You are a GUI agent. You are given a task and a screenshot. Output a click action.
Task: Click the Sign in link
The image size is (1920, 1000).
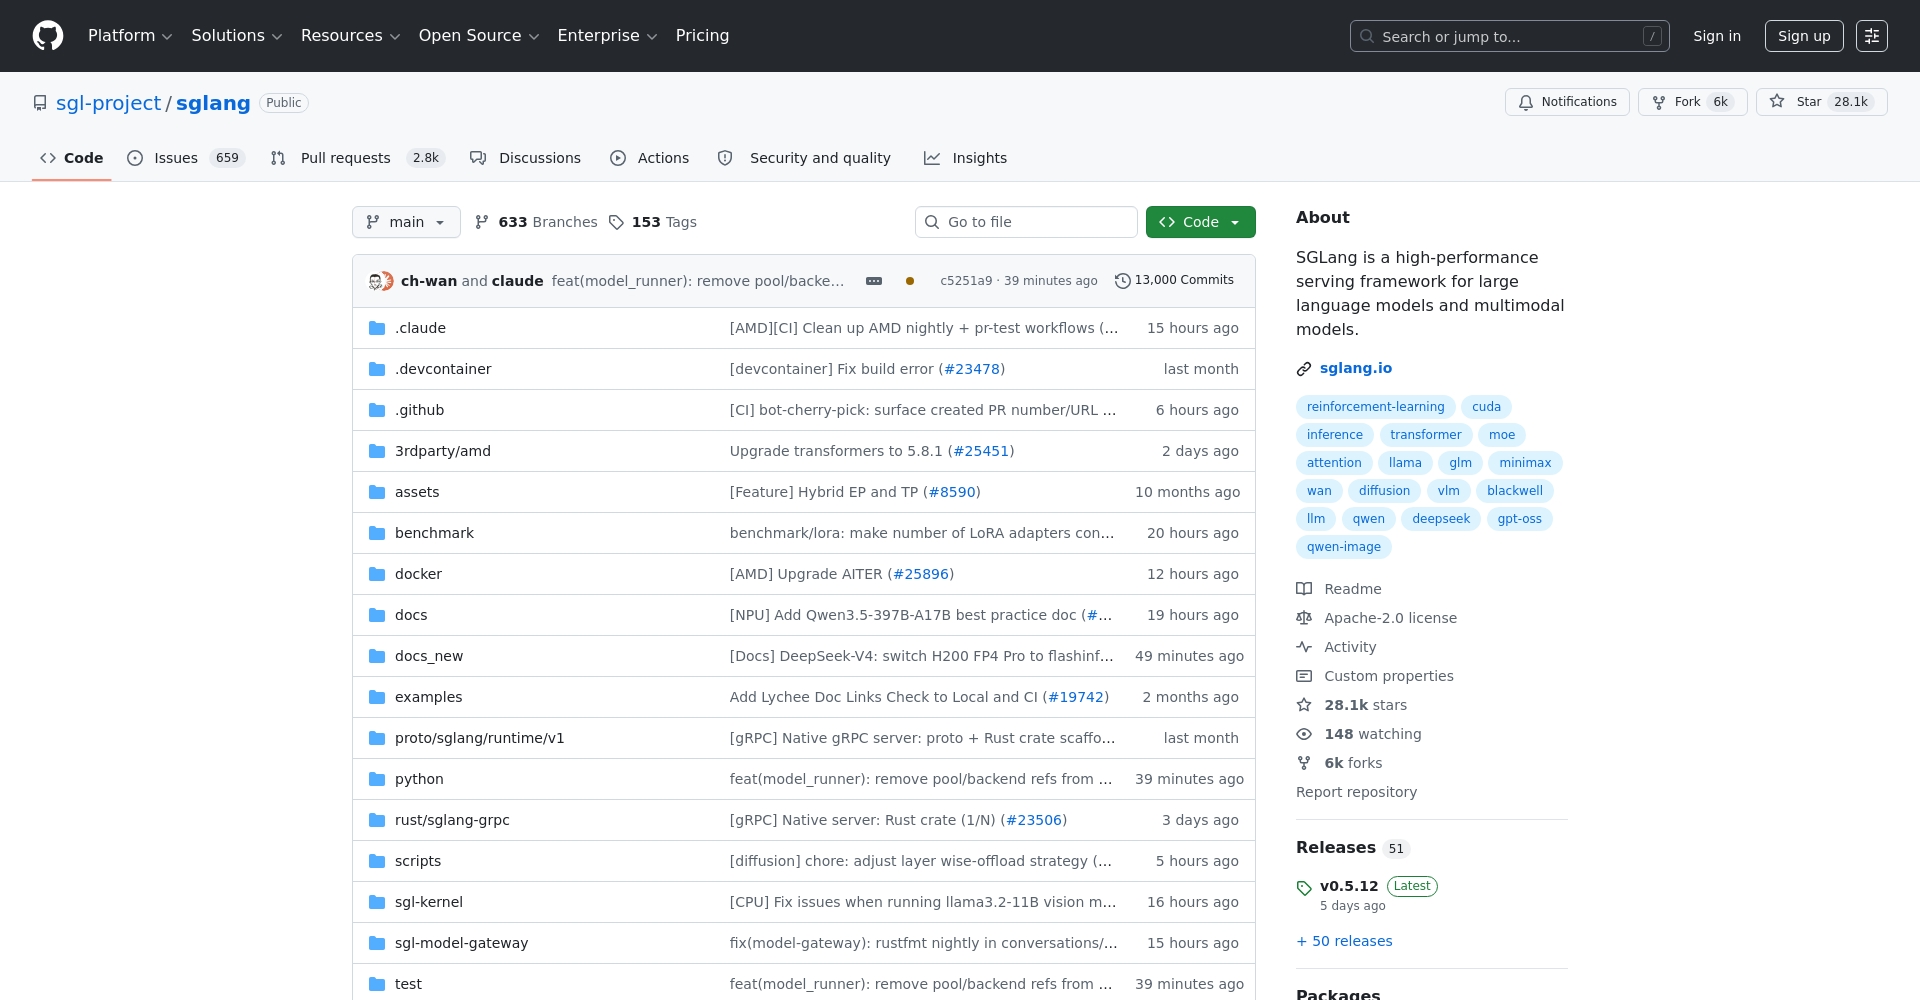[x=1717, y=36]
